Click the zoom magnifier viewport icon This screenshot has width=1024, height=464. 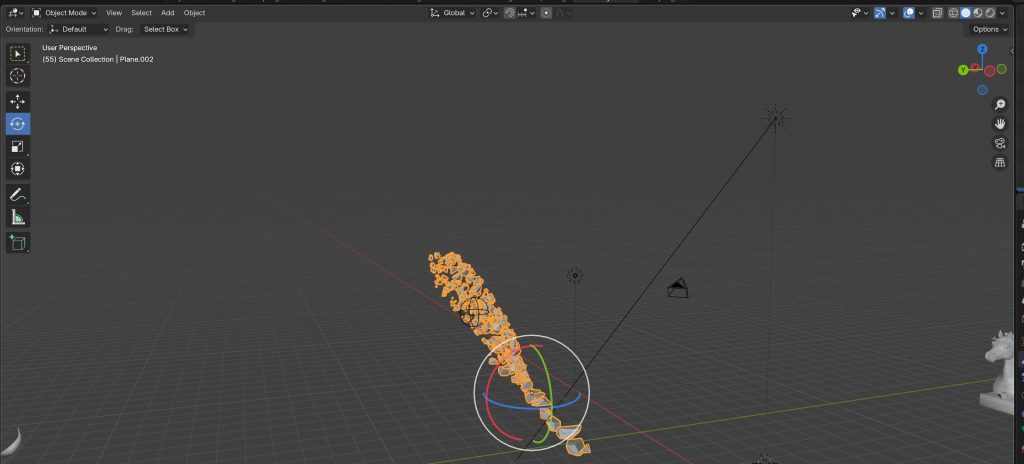[999, 104]
